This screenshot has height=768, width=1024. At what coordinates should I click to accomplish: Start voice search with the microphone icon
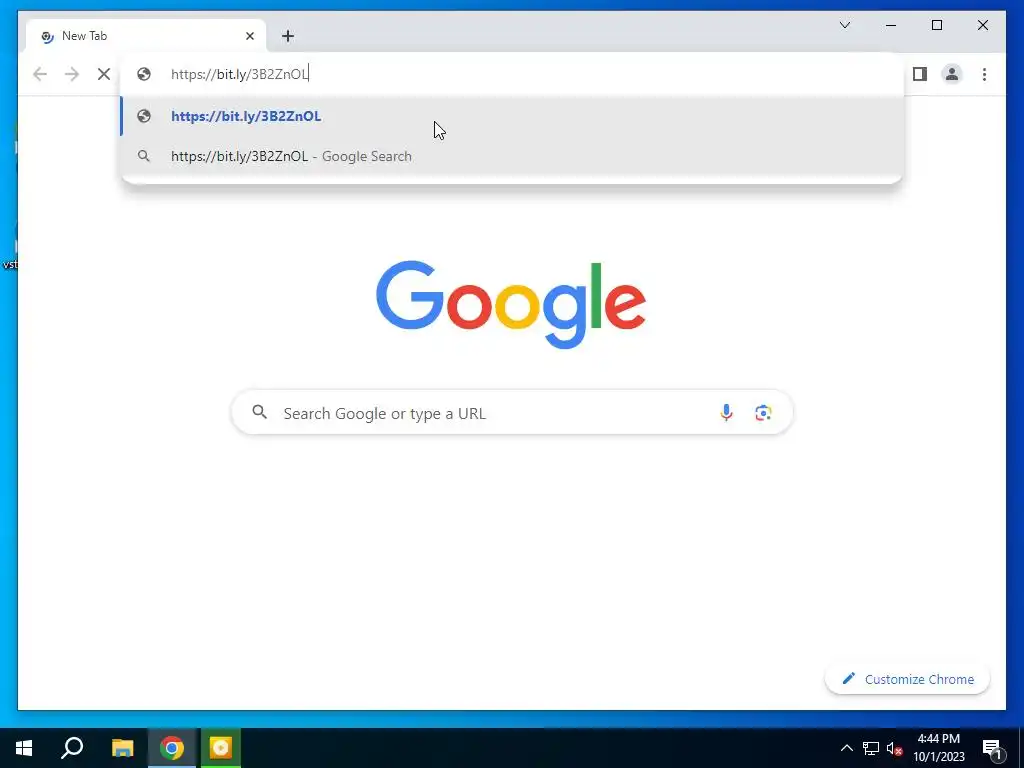tap(726, 413)
